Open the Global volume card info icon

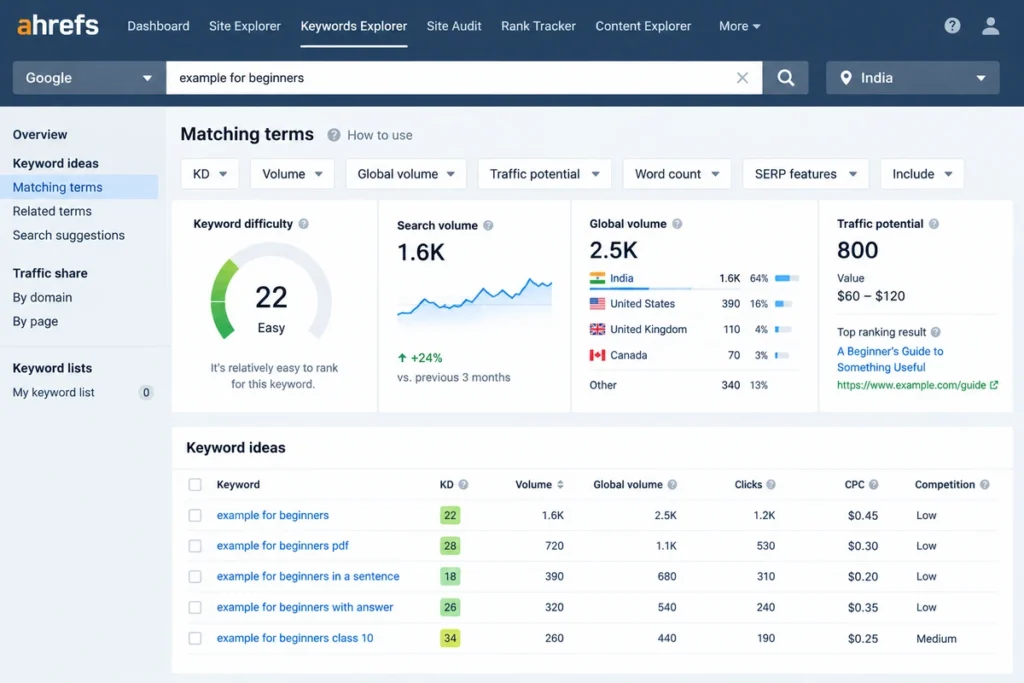677,223
